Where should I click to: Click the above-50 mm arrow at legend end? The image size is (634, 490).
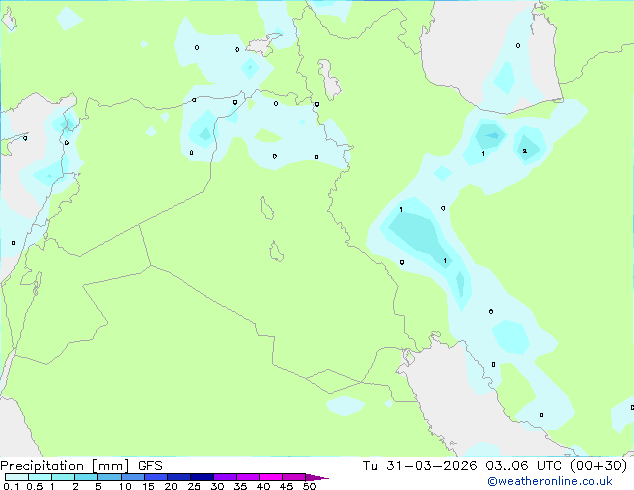(x=317, y=477)
